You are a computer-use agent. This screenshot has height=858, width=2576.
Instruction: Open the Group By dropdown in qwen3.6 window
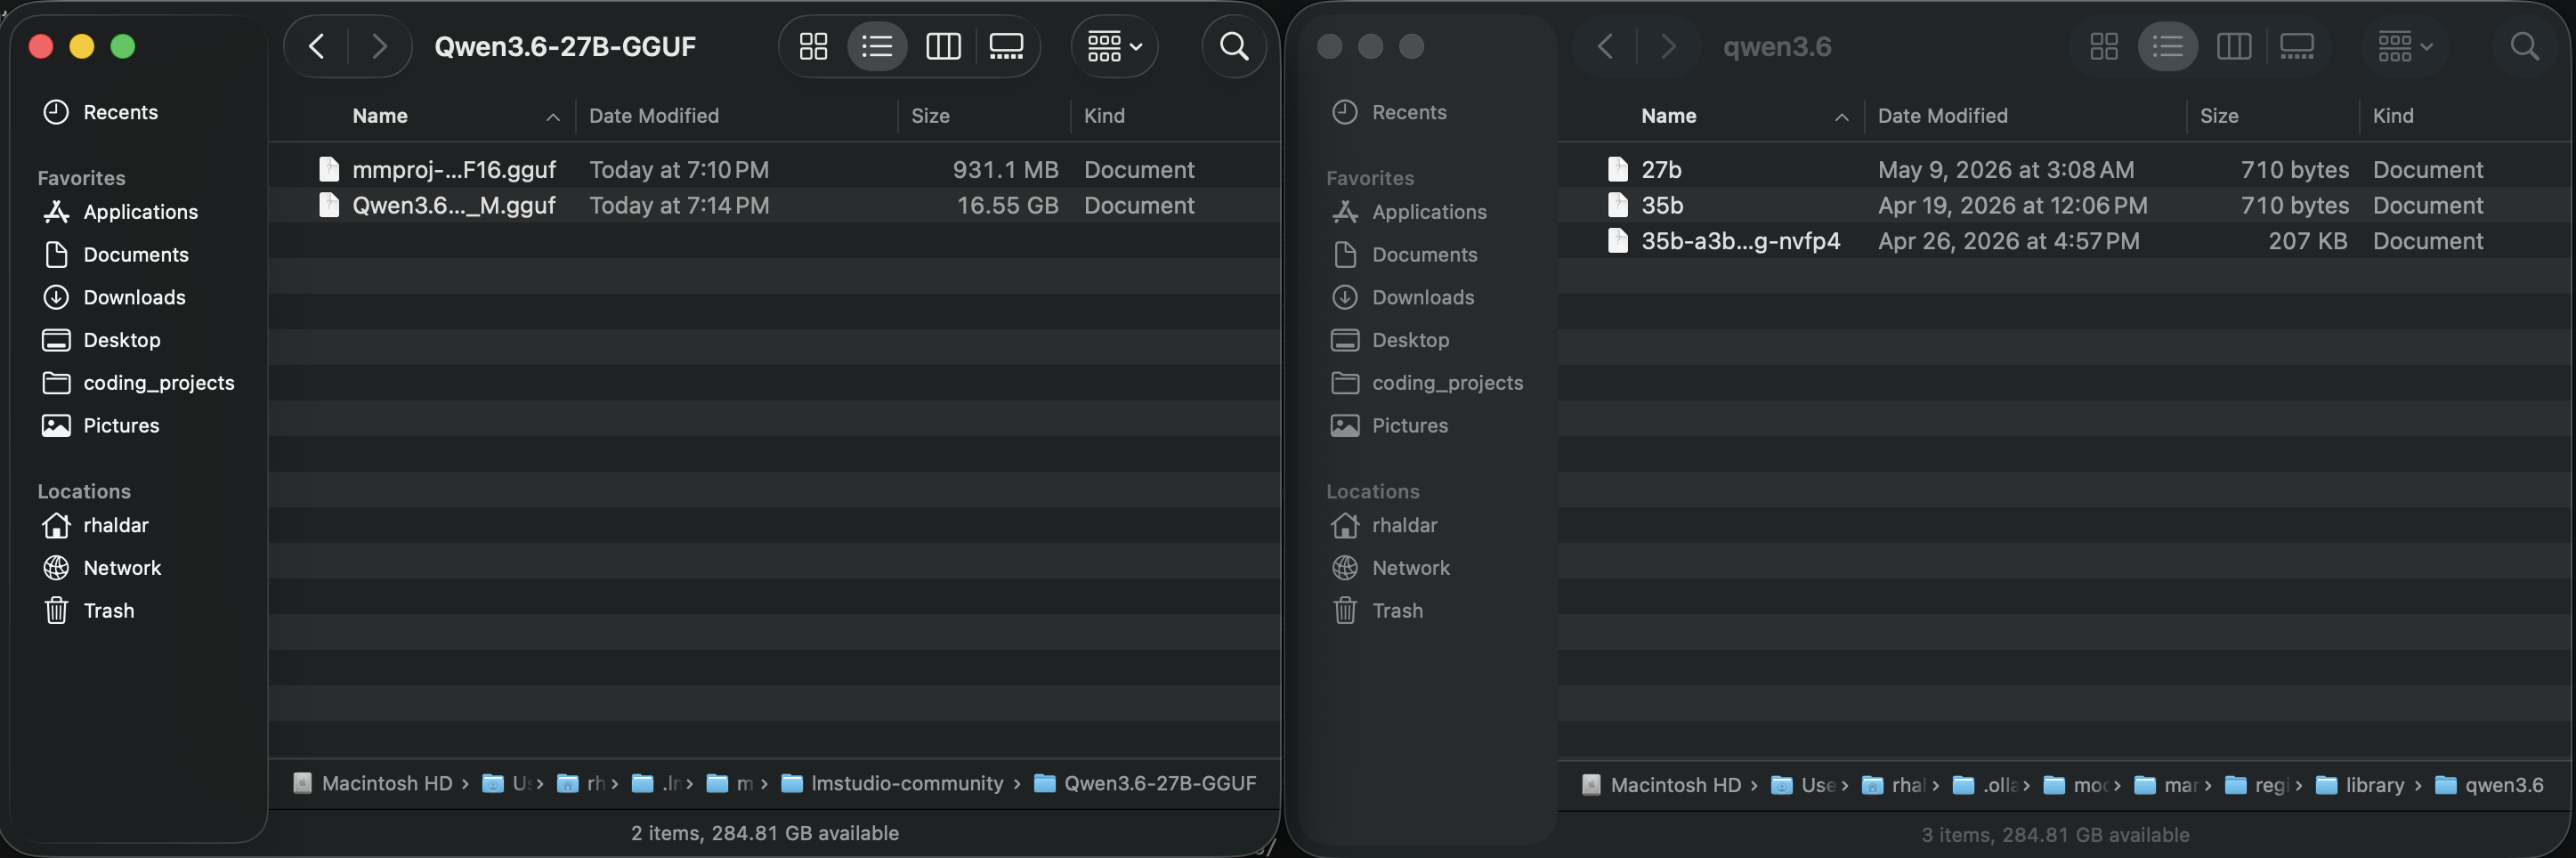(x=2404, y=46)
